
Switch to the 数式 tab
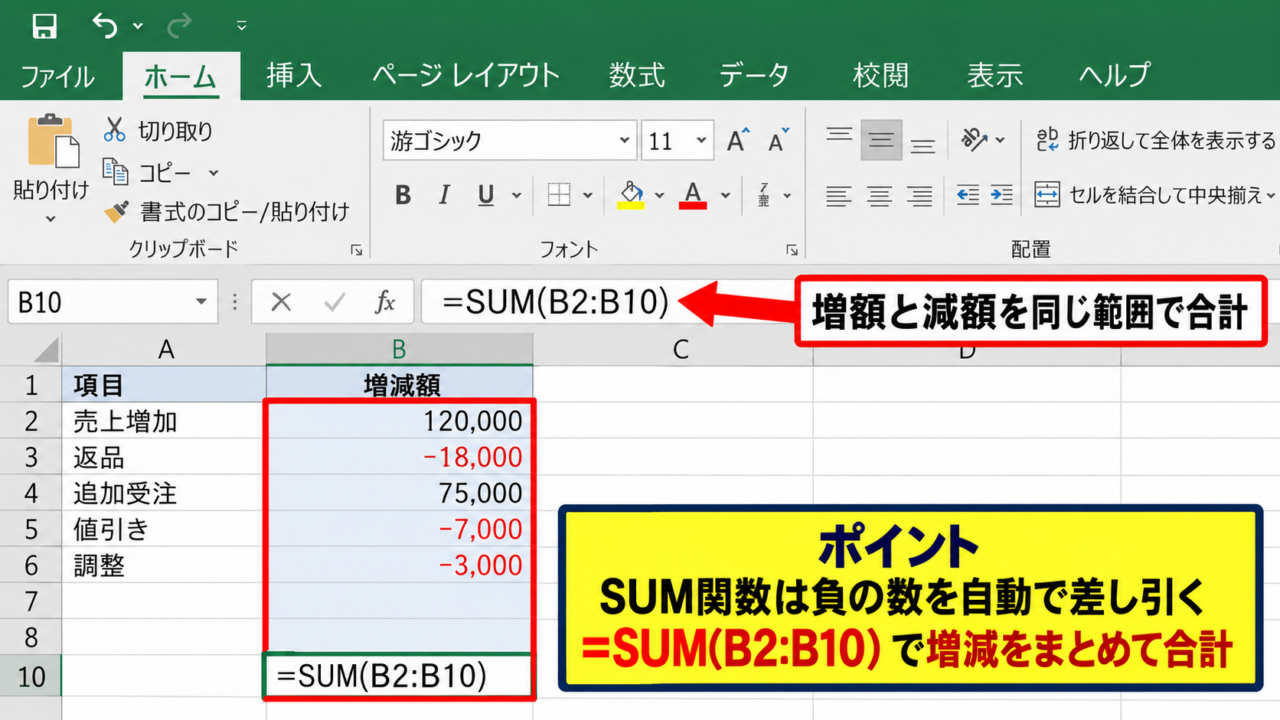pyautogui.click(x=636, y=76)
